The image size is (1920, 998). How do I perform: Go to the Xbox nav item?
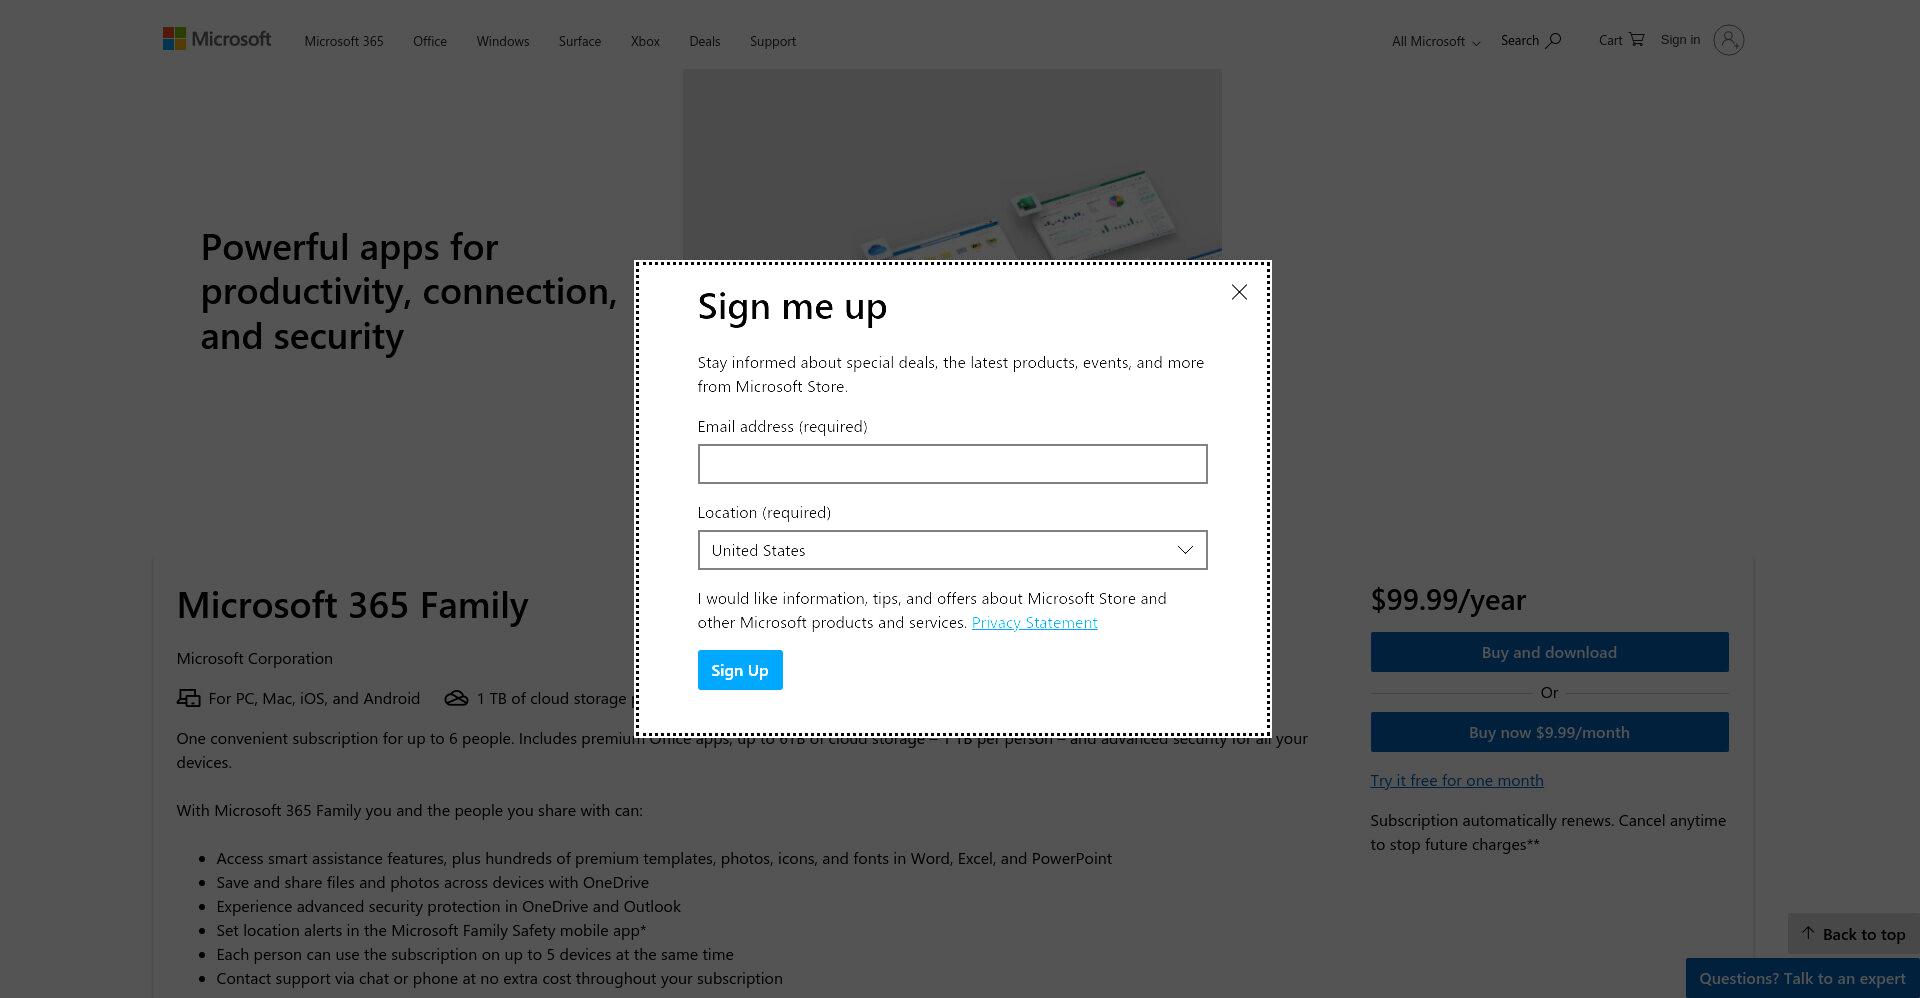point(645,41)
